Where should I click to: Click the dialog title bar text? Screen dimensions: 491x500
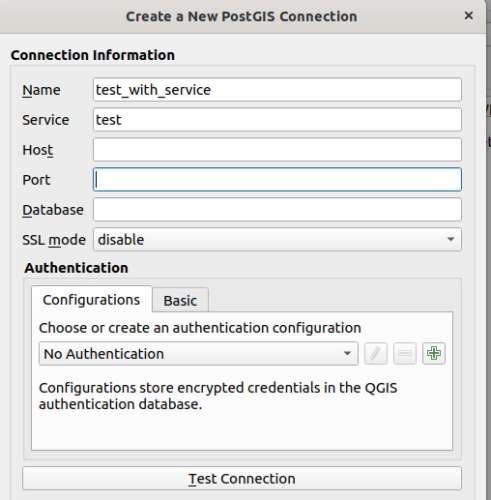(241, 16)
